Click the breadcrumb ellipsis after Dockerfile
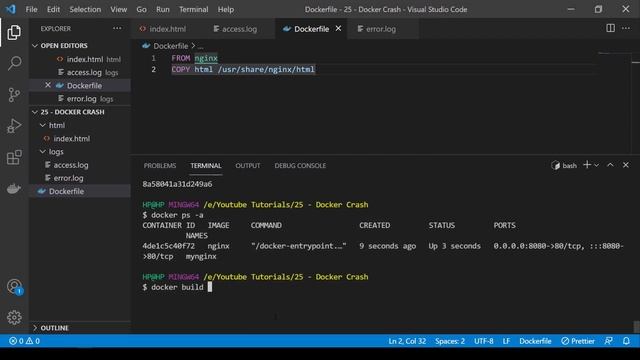This screenshot has height=360, width=640. (201, 46)
